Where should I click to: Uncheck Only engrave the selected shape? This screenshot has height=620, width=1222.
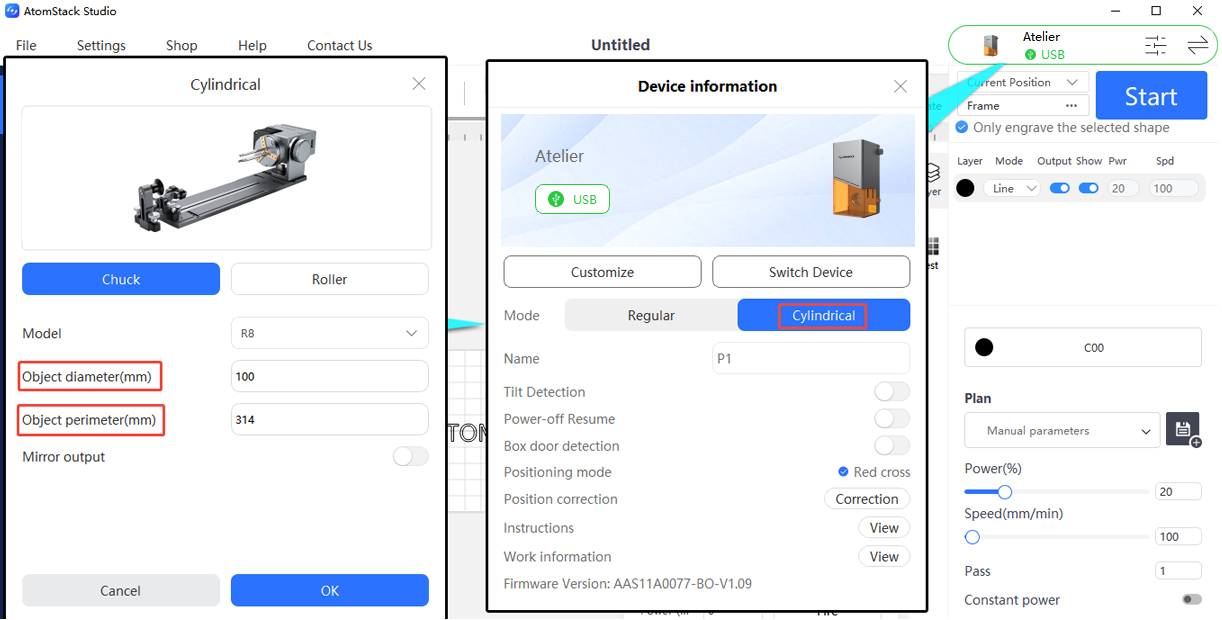coord(961,128)
